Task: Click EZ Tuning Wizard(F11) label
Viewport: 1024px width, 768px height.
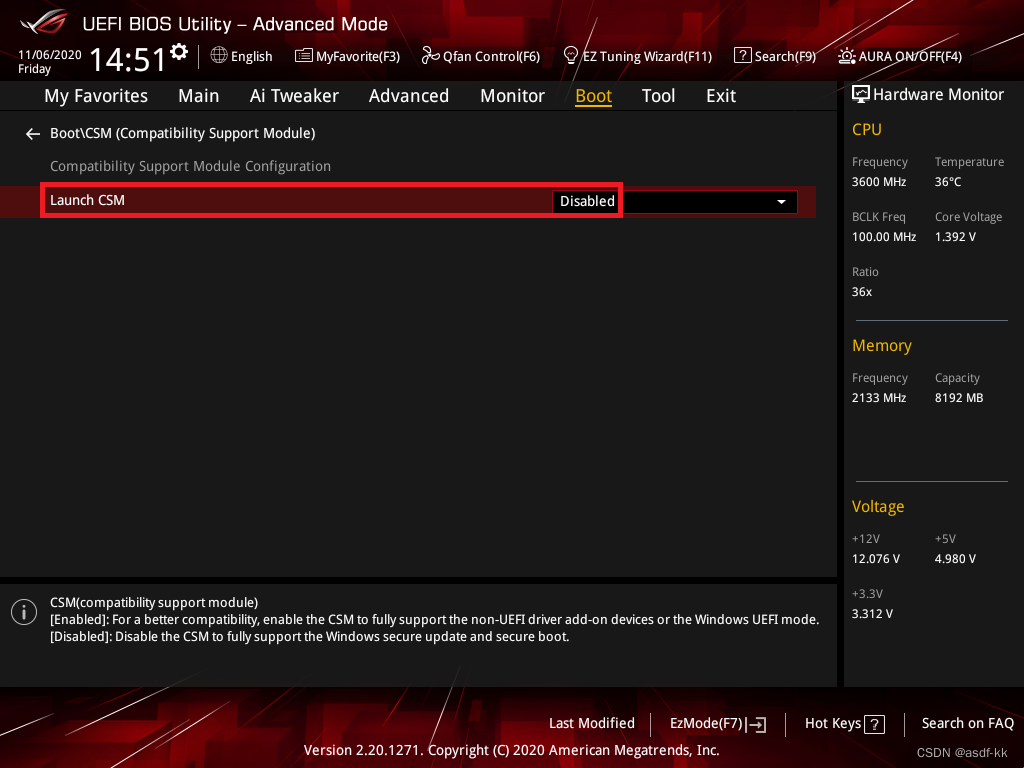Action: click(647, 57)
